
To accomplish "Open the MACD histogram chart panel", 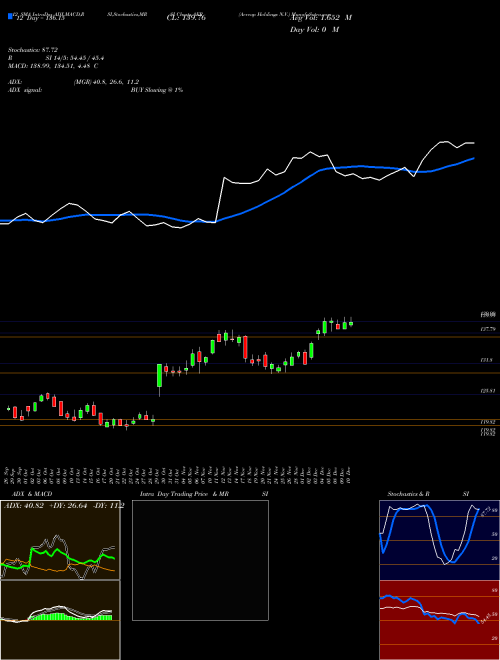I will pyautogui.click(x=60, y=620).
